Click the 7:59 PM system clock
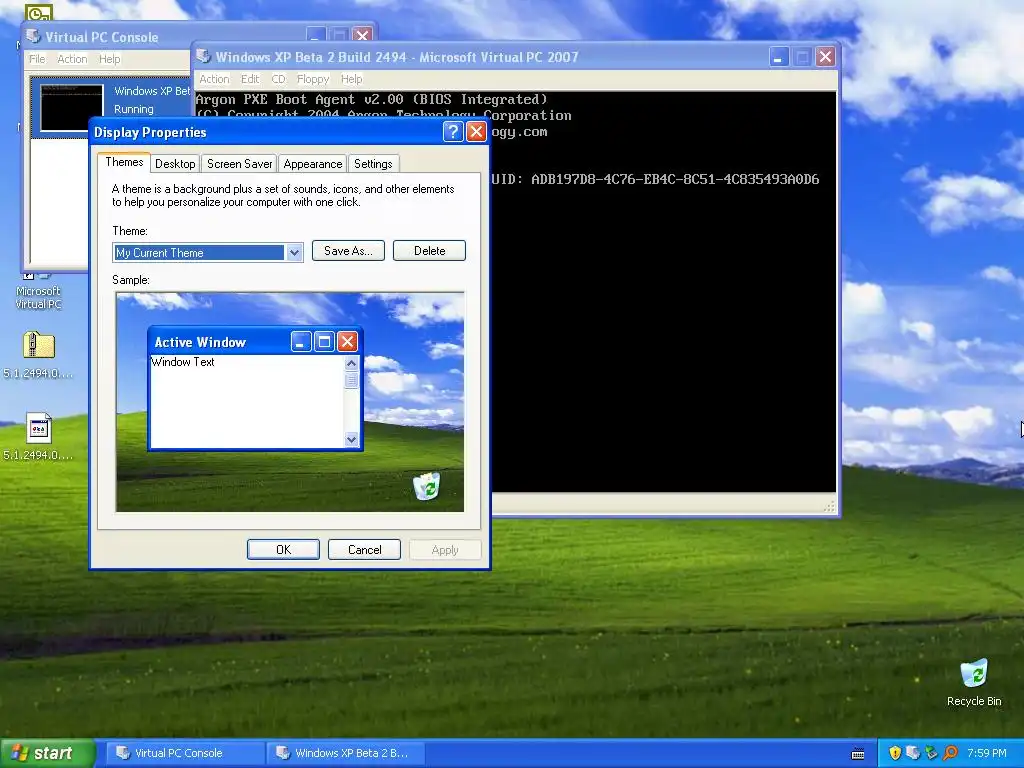 (987, 753)
